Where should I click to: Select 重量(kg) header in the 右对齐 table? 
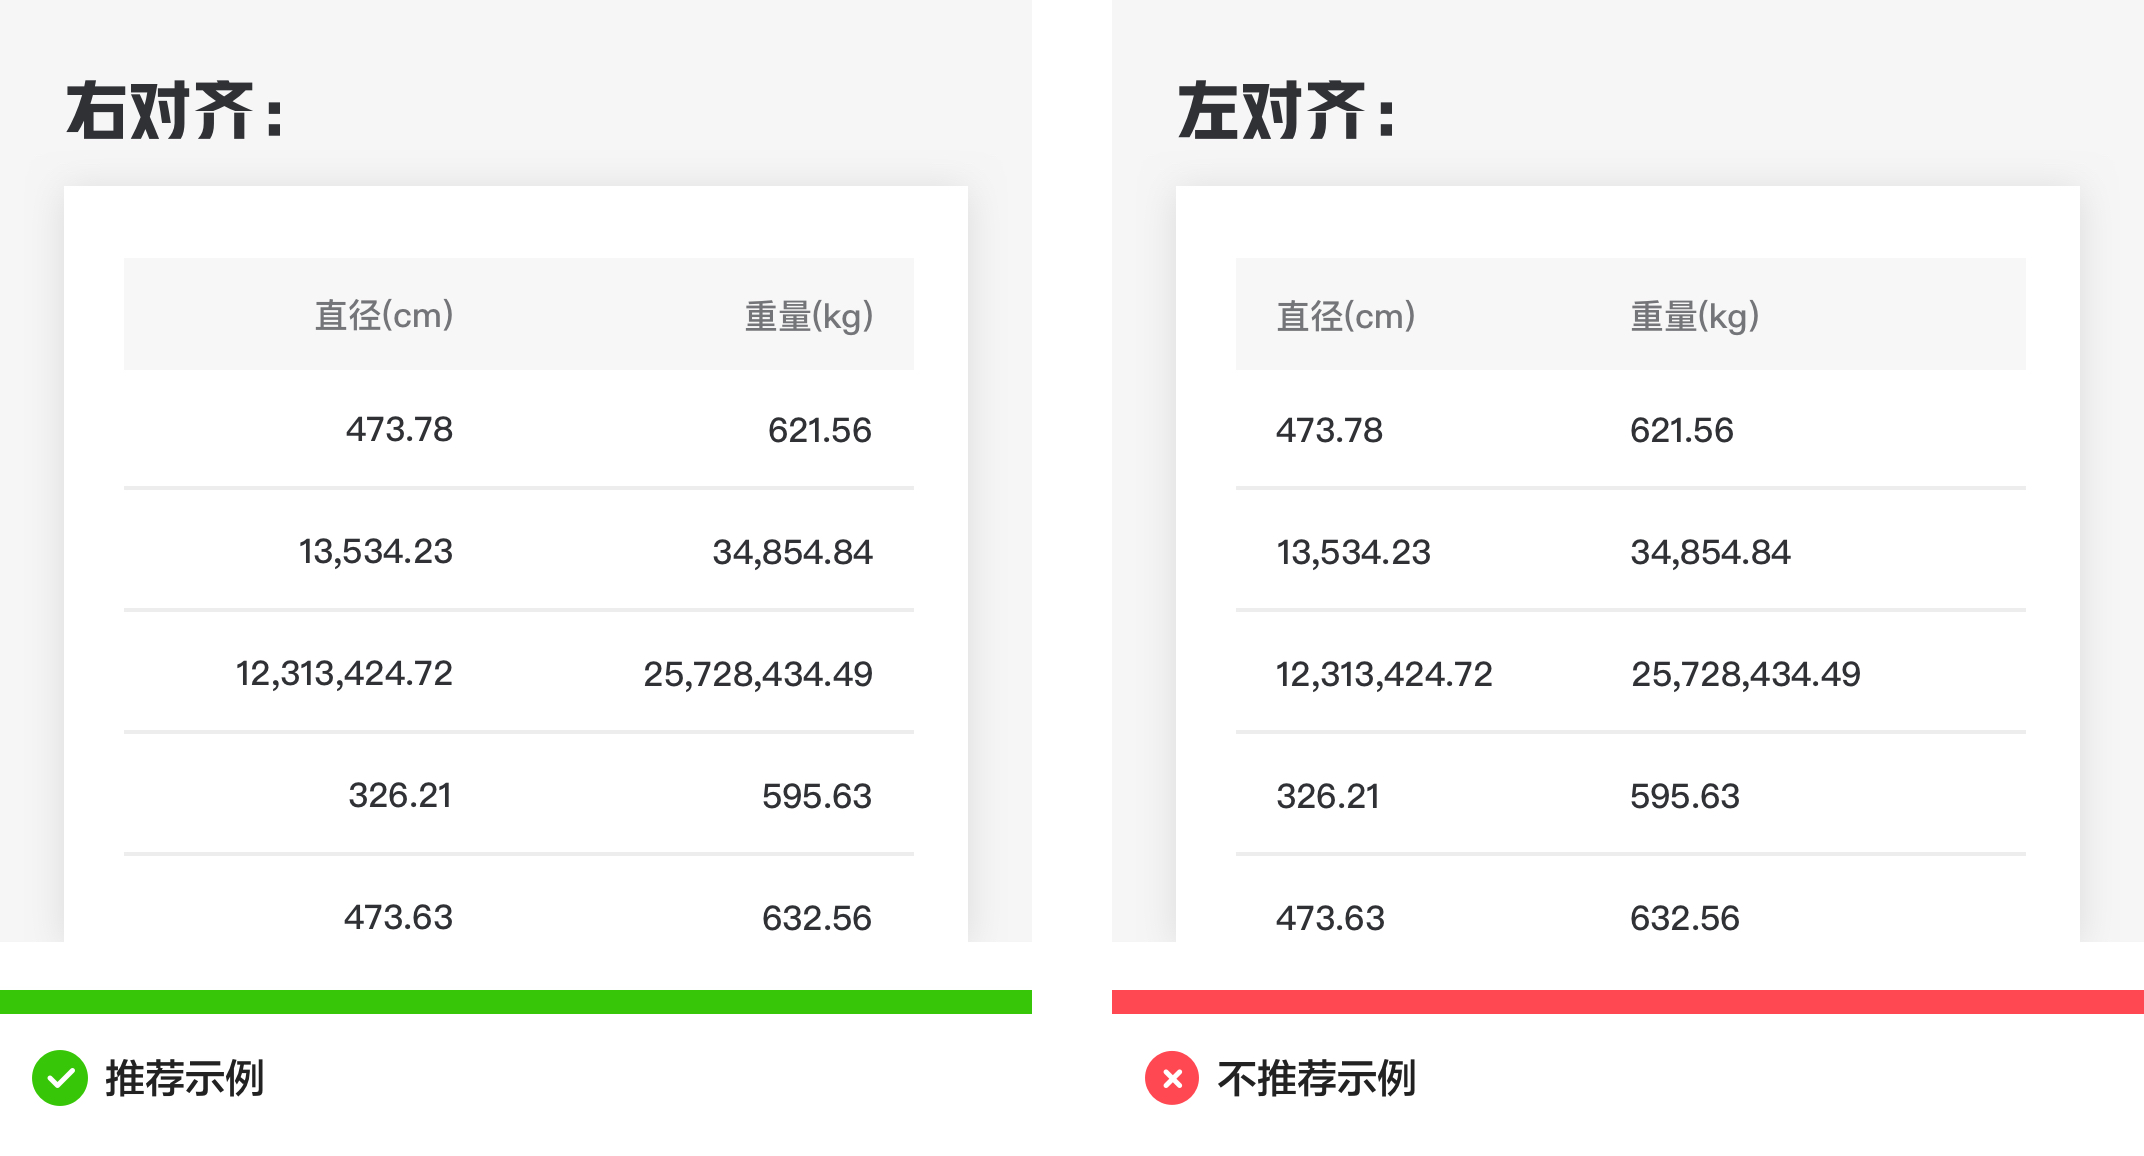[809, 316]
